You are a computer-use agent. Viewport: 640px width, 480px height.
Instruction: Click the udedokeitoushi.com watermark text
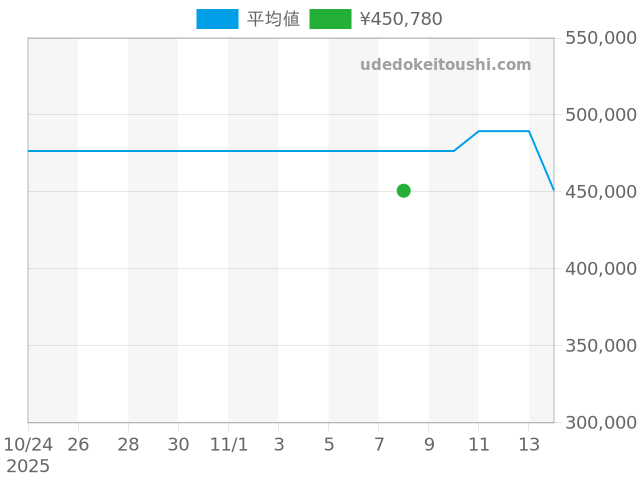pos(445,65)
